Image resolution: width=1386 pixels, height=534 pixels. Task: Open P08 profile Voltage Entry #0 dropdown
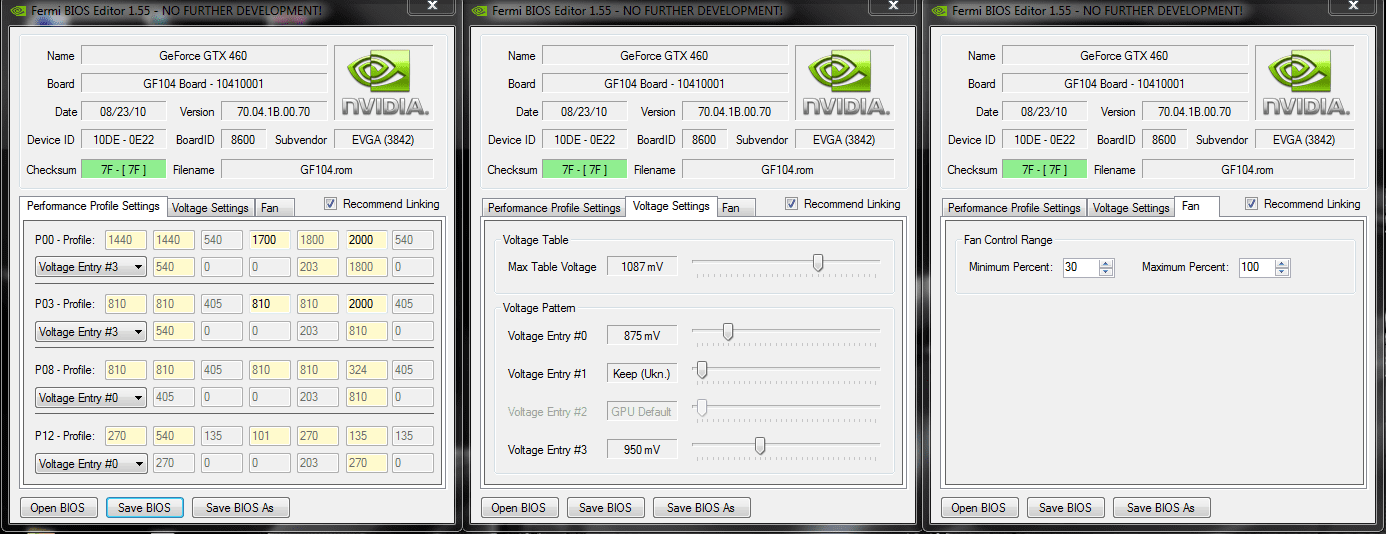click(x=91, y=397)
